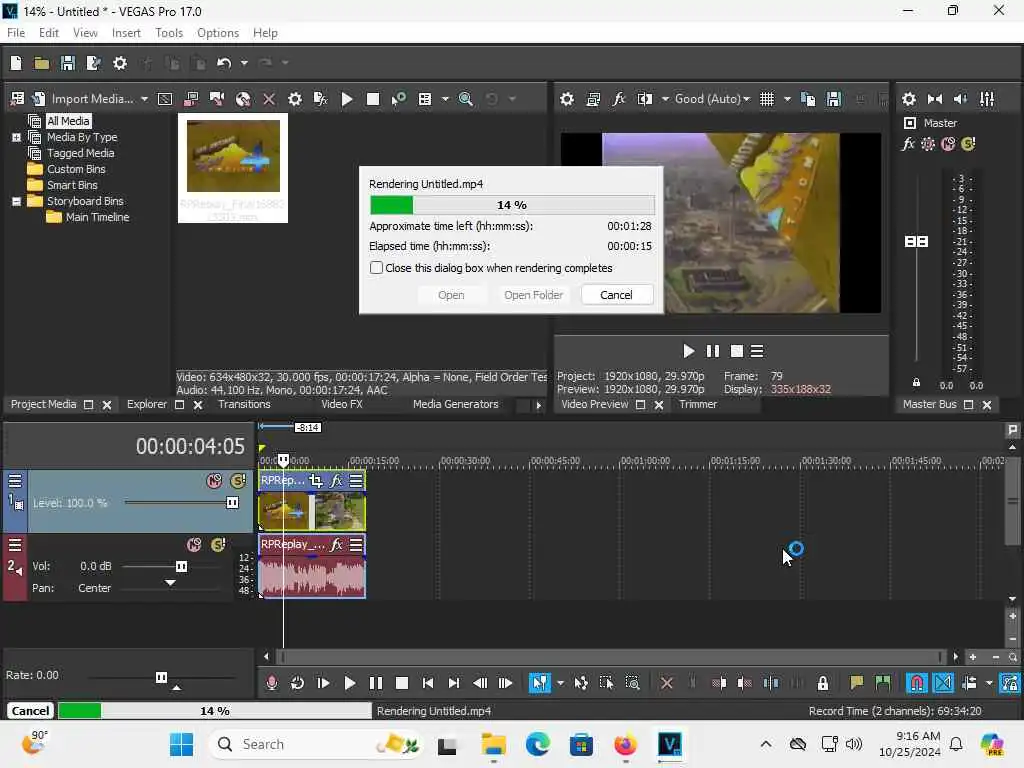Select Main Timeline bin
Viewport: 1024px width, 768px height.
[x=97, y=217]
